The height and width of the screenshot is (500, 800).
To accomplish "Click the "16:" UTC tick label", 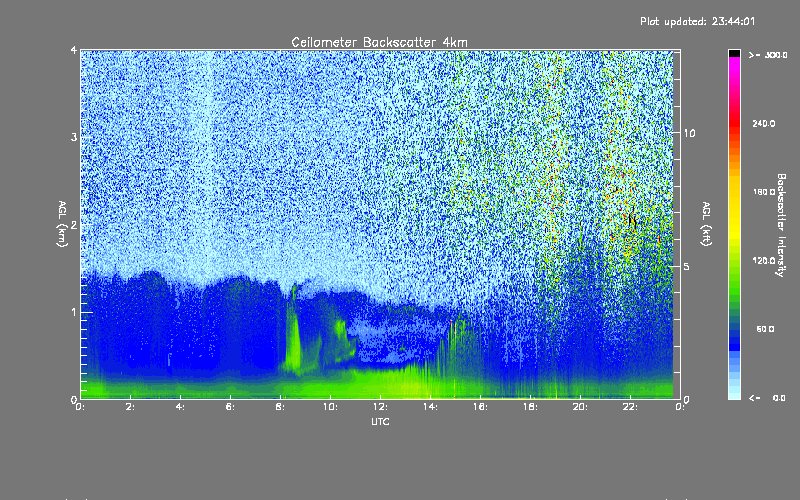I will tap(480, 407).
